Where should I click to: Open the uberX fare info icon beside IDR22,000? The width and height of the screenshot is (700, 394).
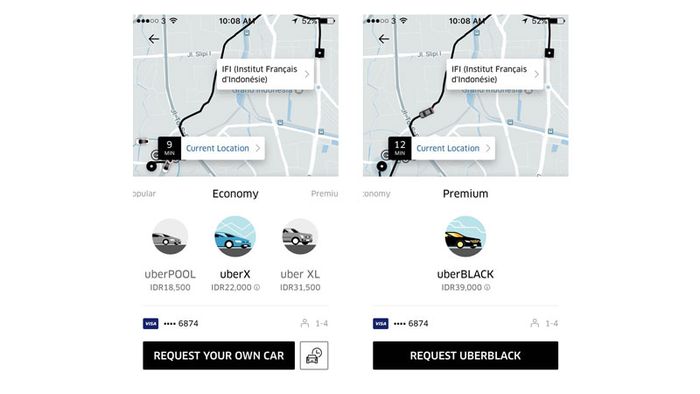click(x=257, y=288)
